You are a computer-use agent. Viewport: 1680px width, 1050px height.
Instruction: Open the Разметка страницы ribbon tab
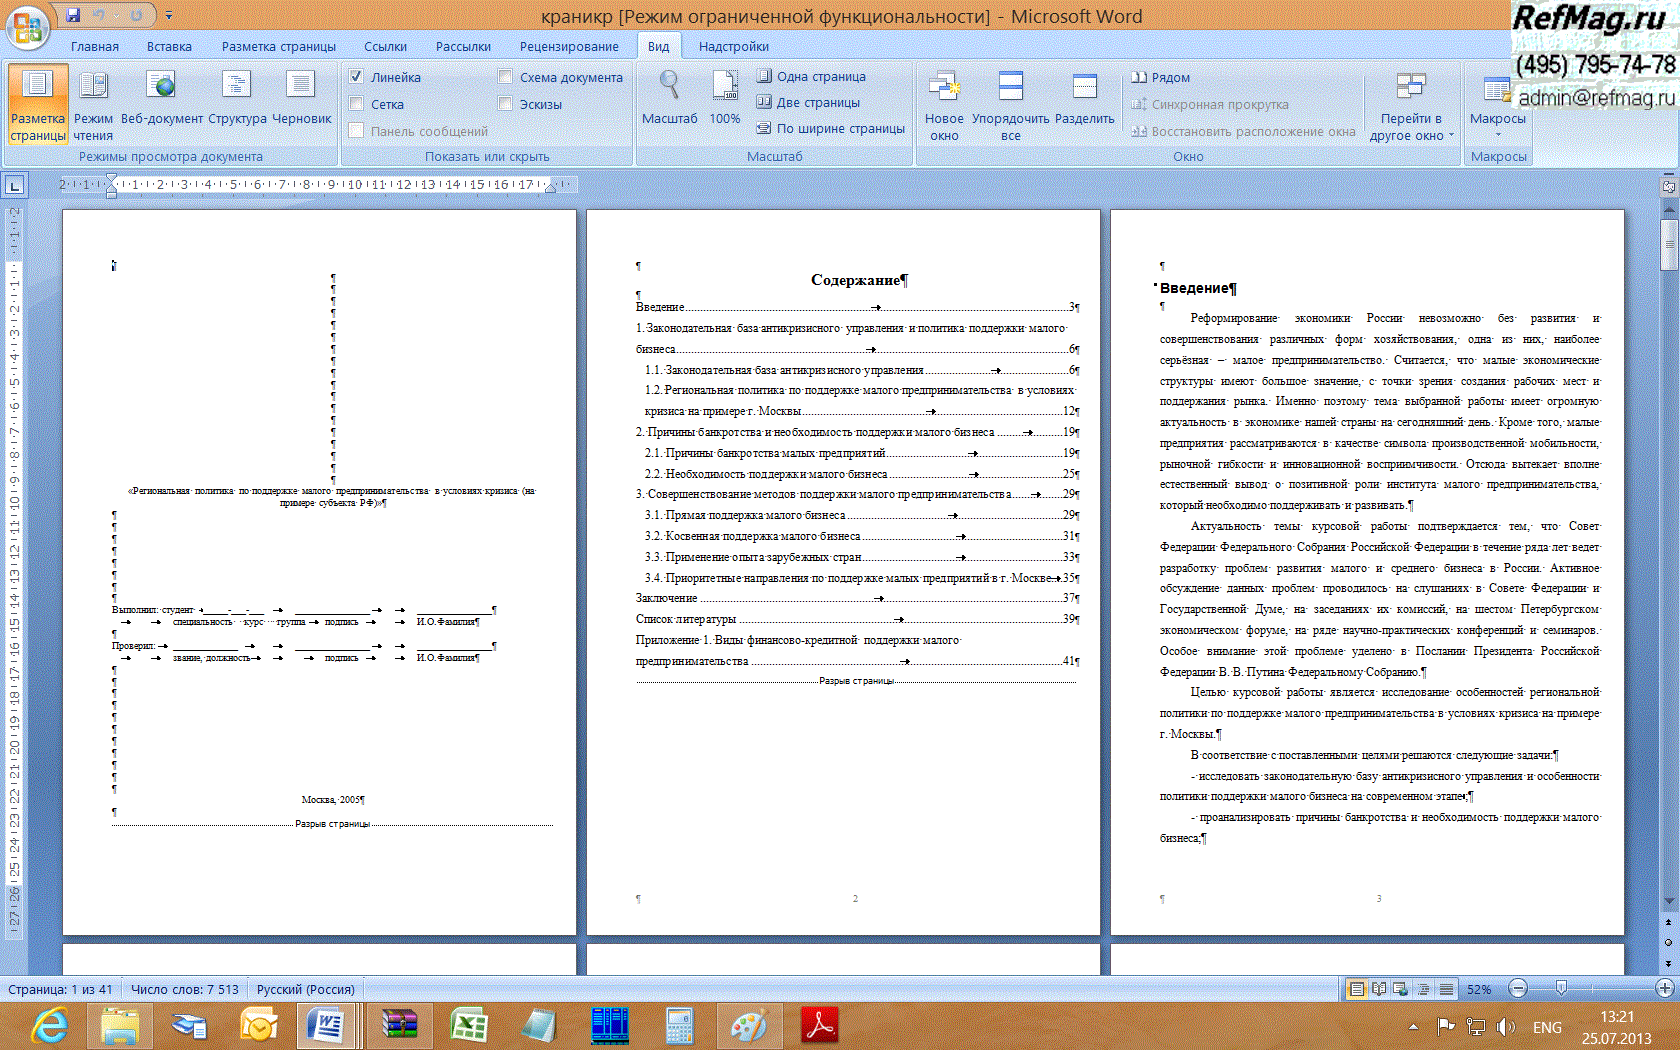pos(278,46)
